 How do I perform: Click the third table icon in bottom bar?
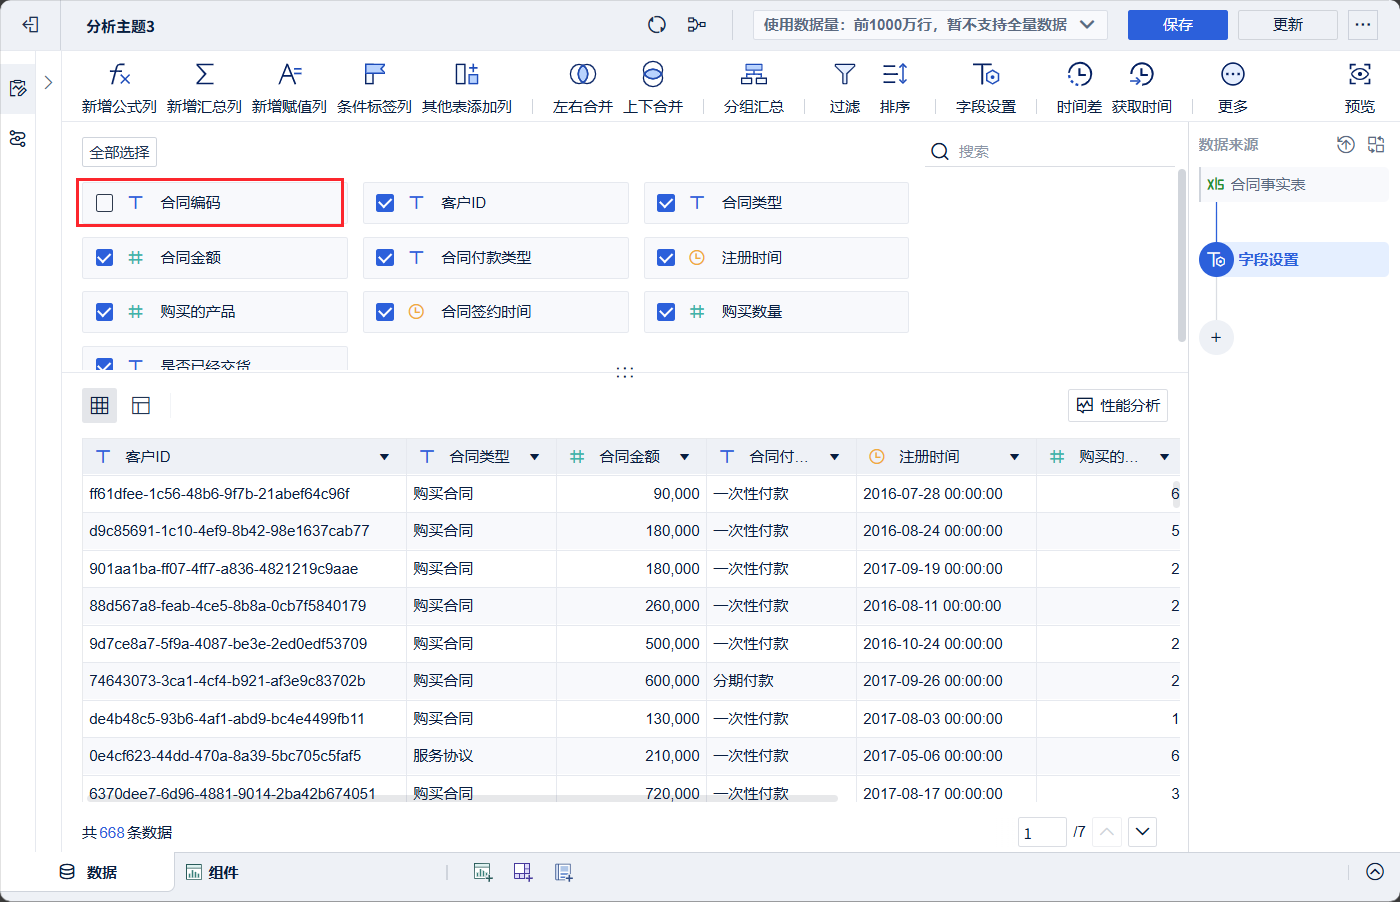[563, 872]
